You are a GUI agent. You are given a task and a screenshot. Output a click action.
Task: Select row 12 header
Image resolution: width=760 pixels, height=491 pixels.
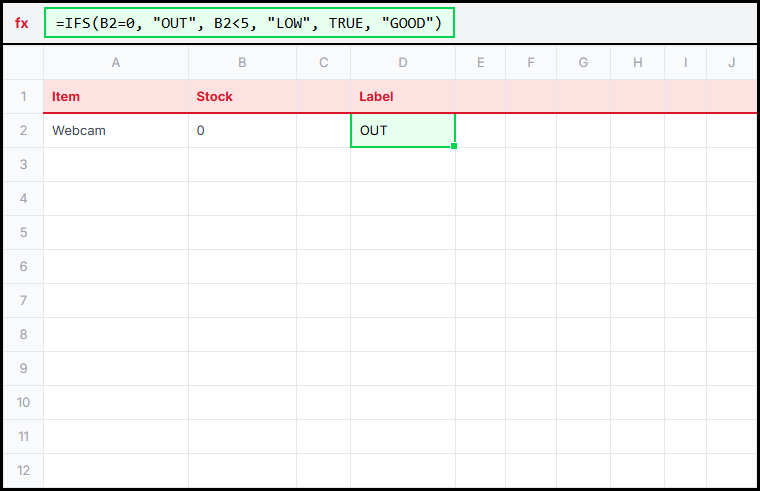coord(23,470)
